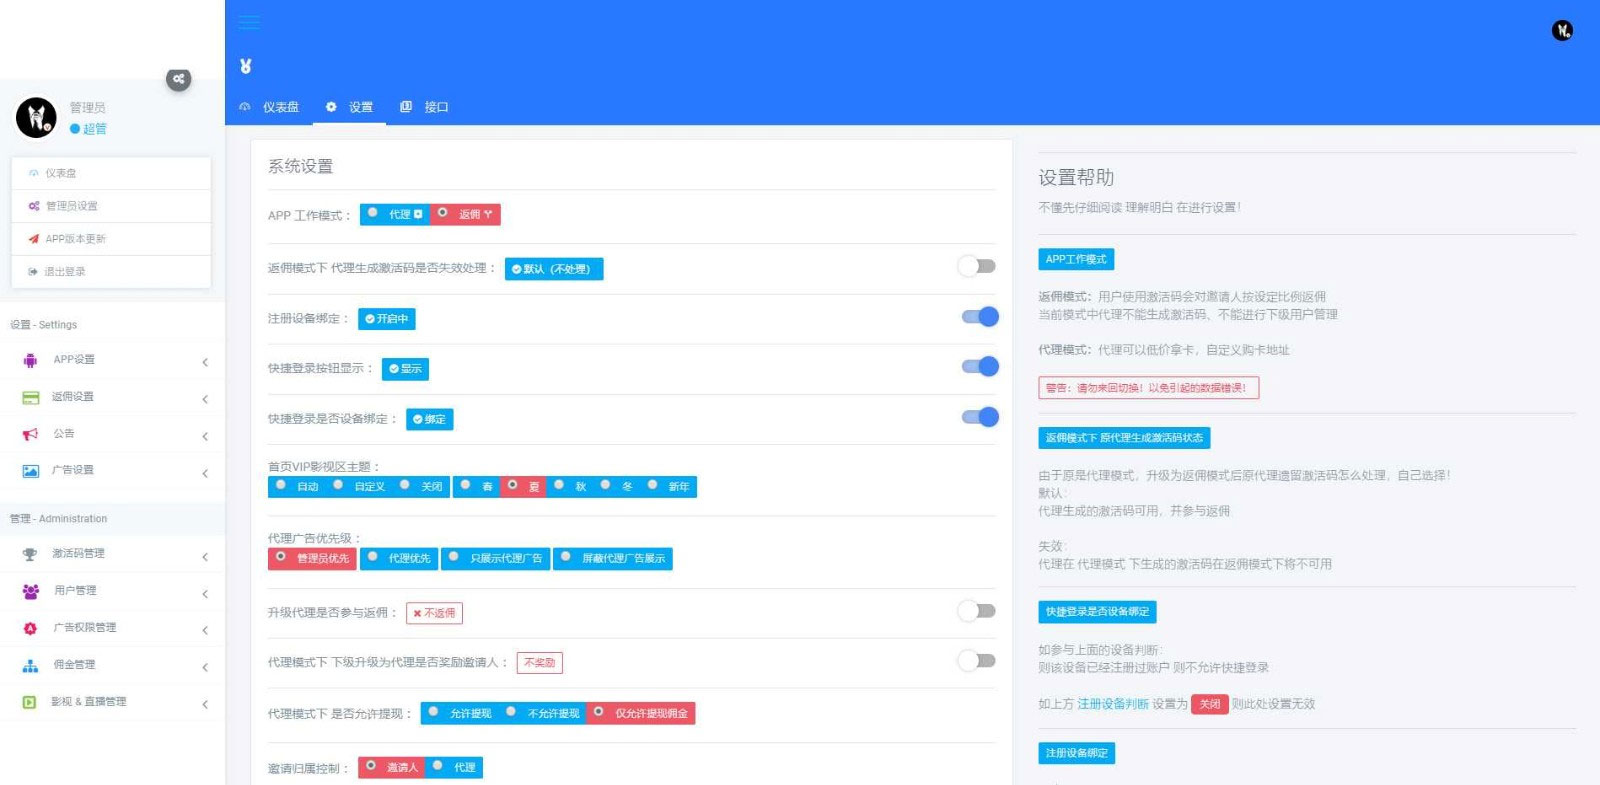Click the hierarchy icon for 佣金管理
The image size is (1600, 785).
[x=30, y=665]
